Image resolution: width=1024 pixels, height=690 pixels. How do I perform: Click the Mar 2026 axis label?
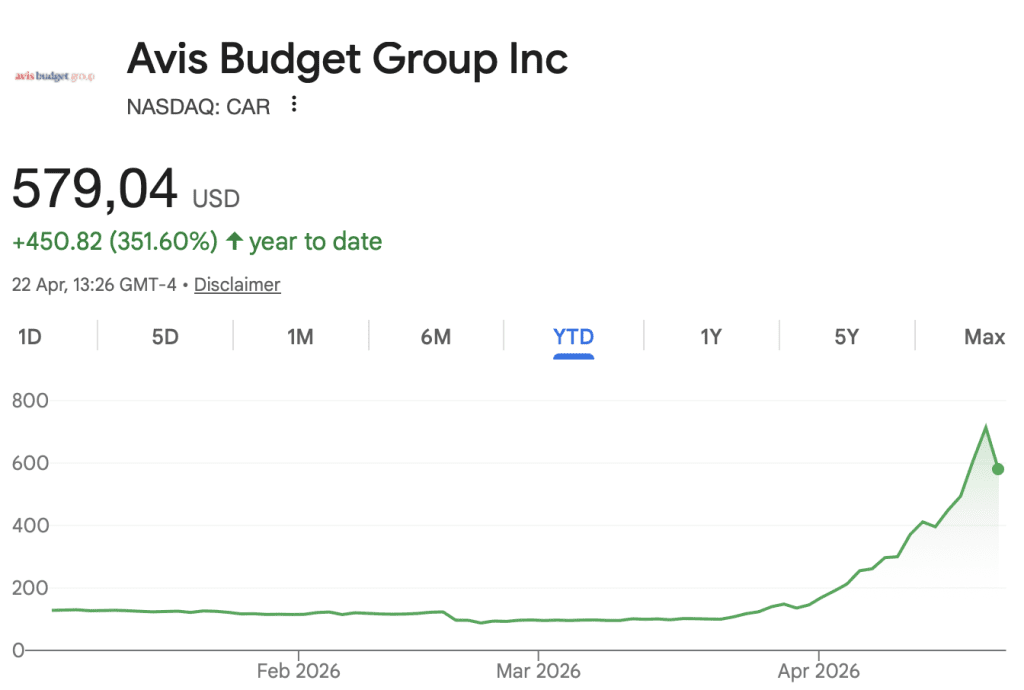538,670
